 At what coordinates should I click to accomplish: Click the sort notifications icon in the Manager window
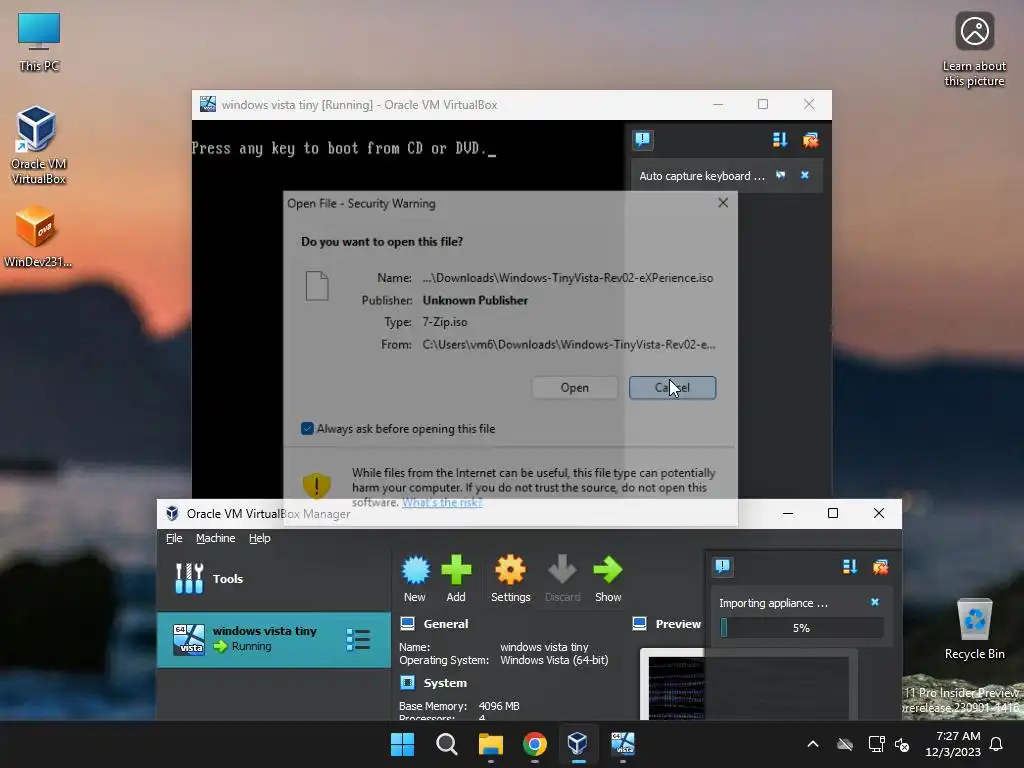click(850, 567)
